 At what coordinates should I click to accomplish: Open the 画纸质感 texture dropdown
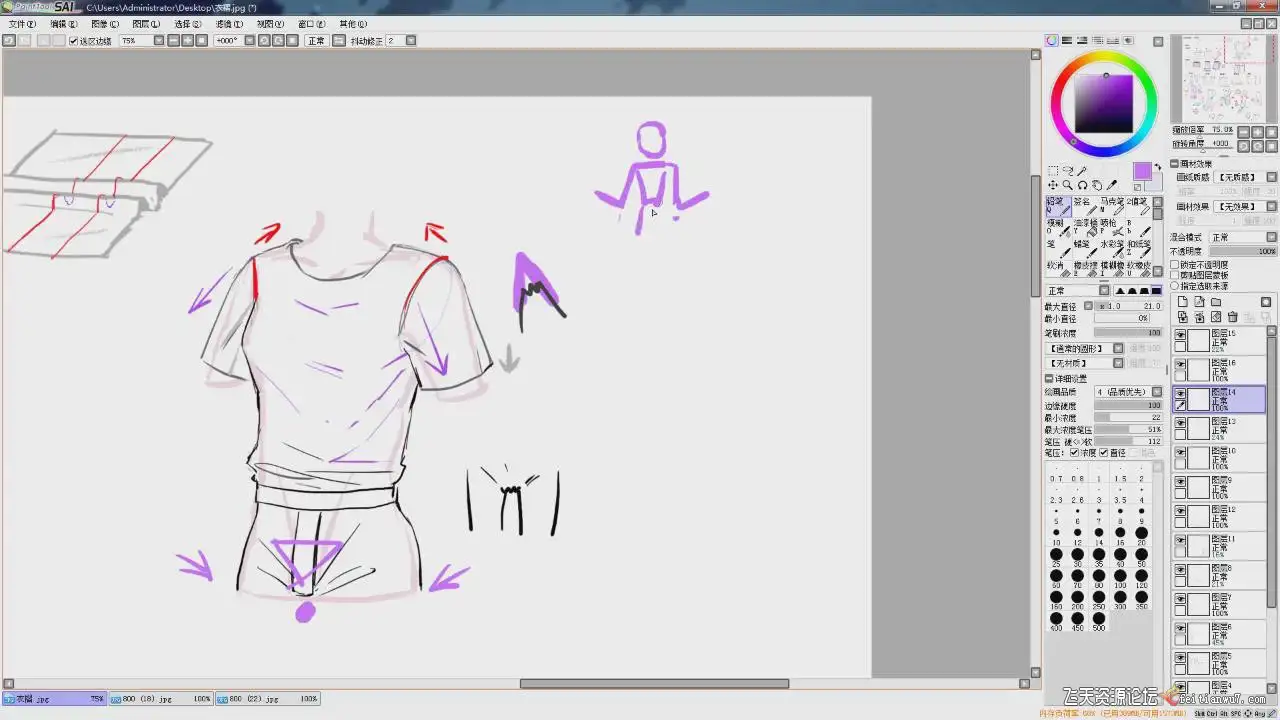click(1271, 177)
